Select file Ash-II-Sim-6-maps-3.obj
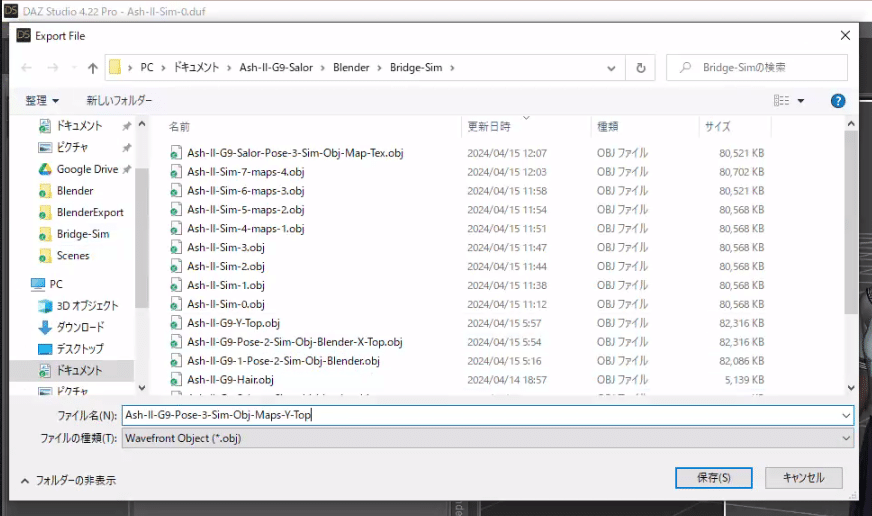872x516 pixels. 245,191
